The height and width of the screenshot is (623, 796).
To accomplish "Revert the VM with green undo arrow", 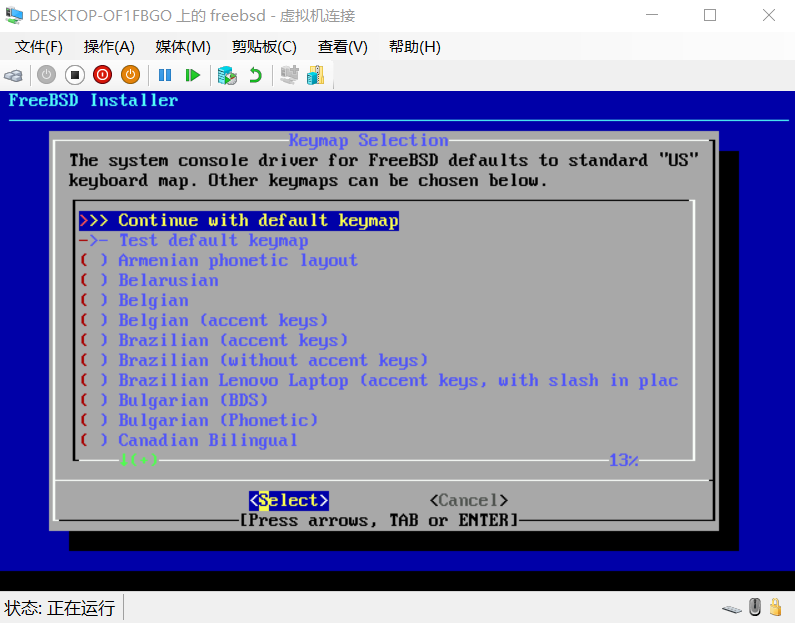I will coord(255,76).
